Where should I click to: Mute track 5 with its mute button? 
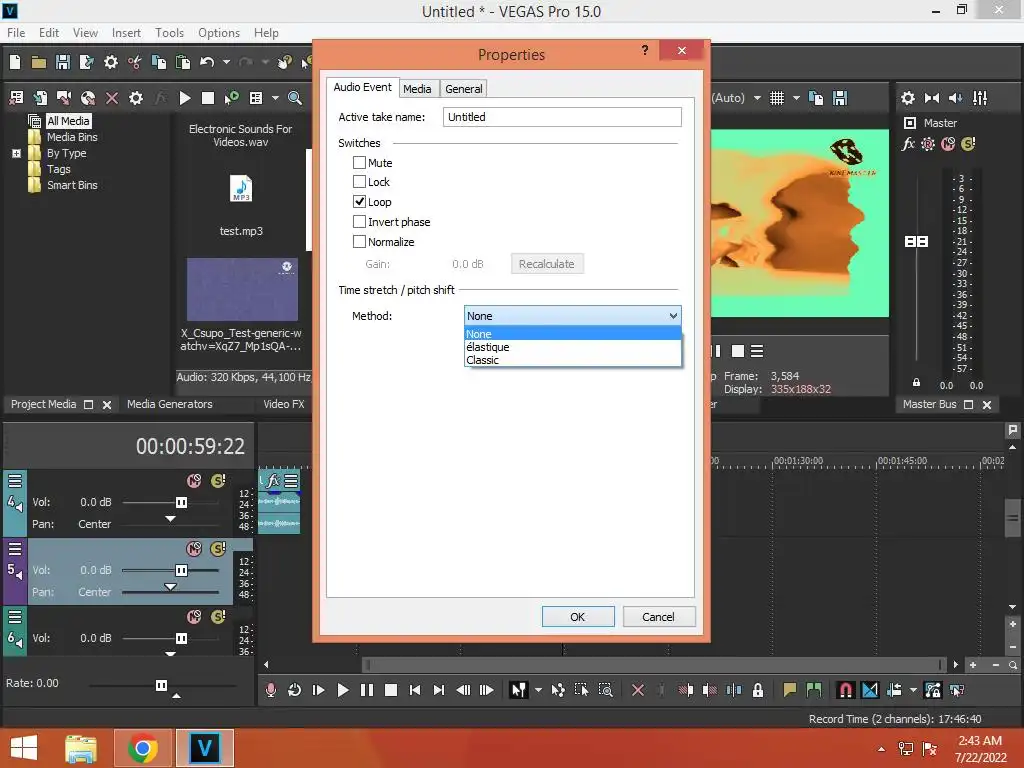coord(194,549)
